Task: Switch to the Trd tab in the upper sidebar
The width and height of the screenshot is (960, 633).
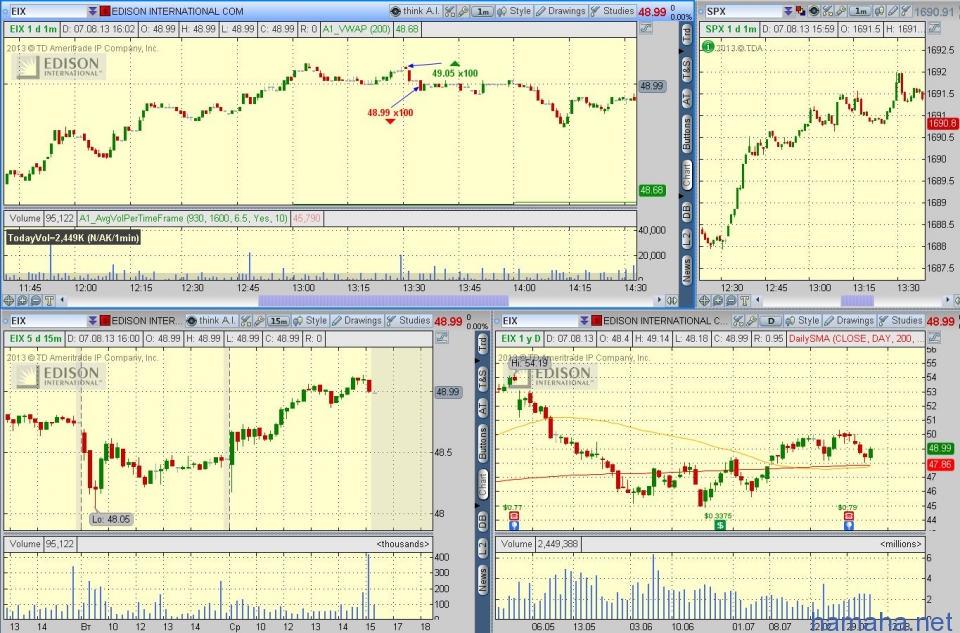Action: (x=686, y=34)
